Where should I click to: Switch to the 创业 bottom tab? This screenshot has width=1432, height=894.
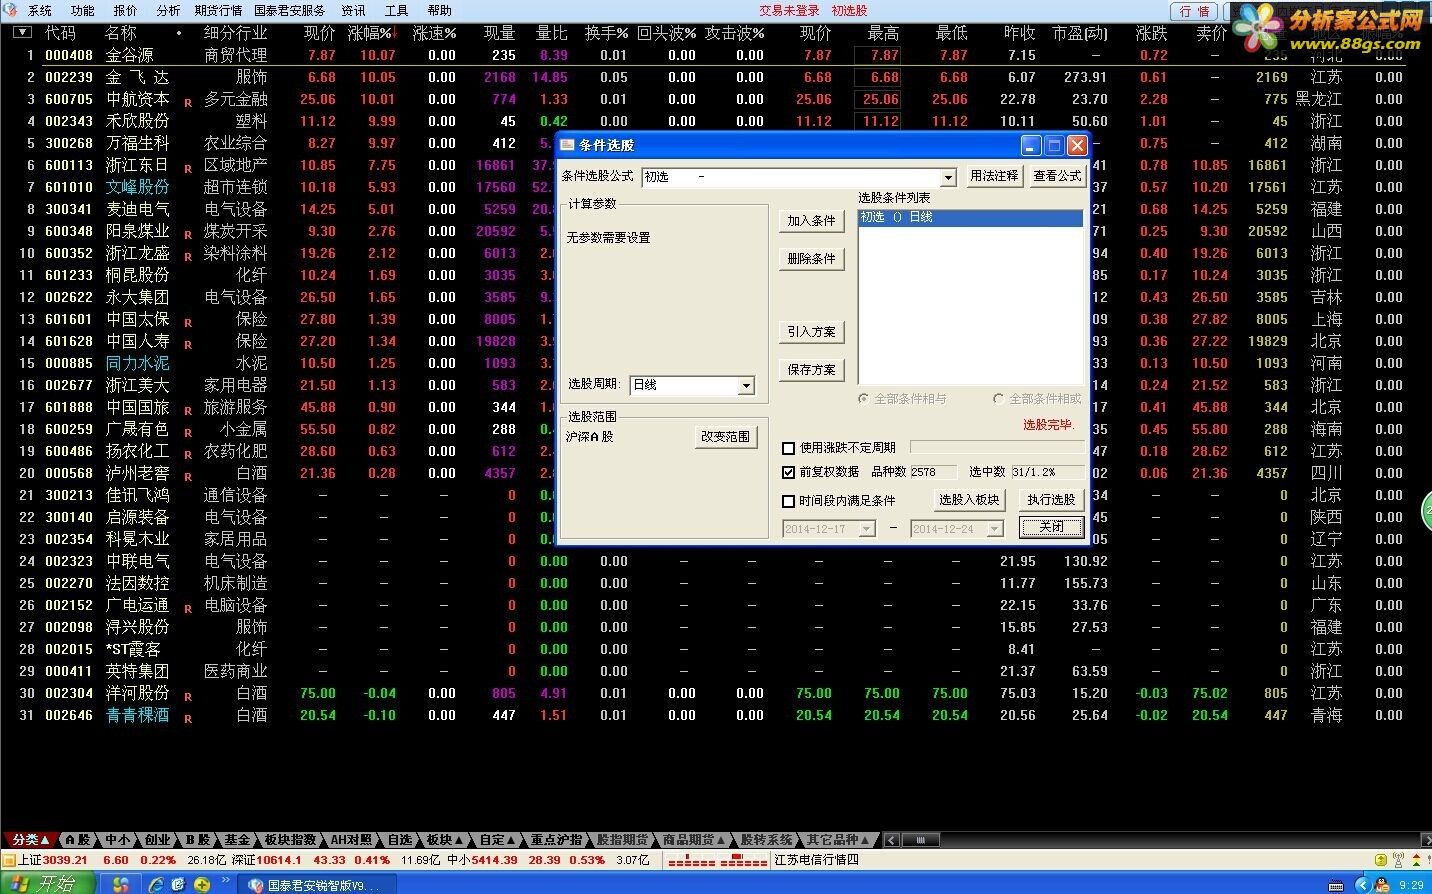[157, 839]
